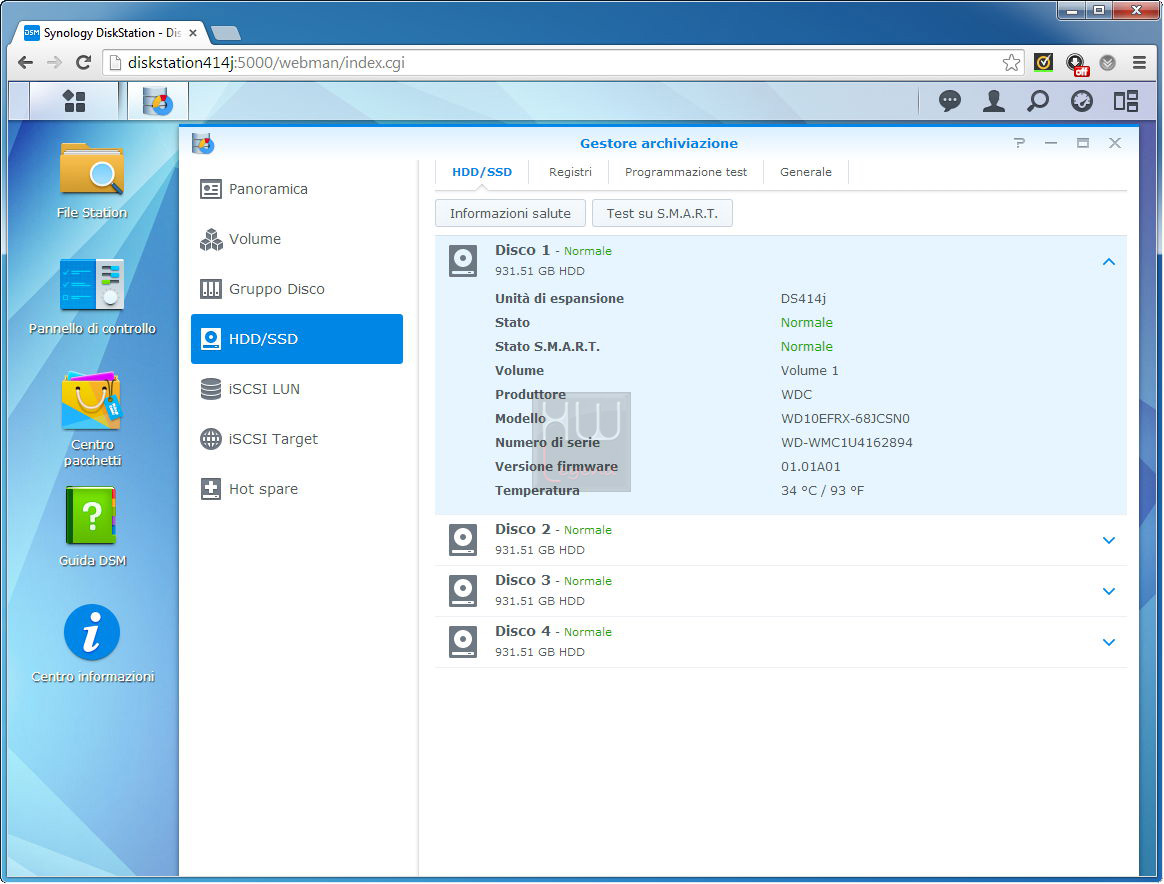Image resolution: width=1164 pixels, height=884 pixels.
Task: Switch to the Registri tab
Action: tap(570, 172)
